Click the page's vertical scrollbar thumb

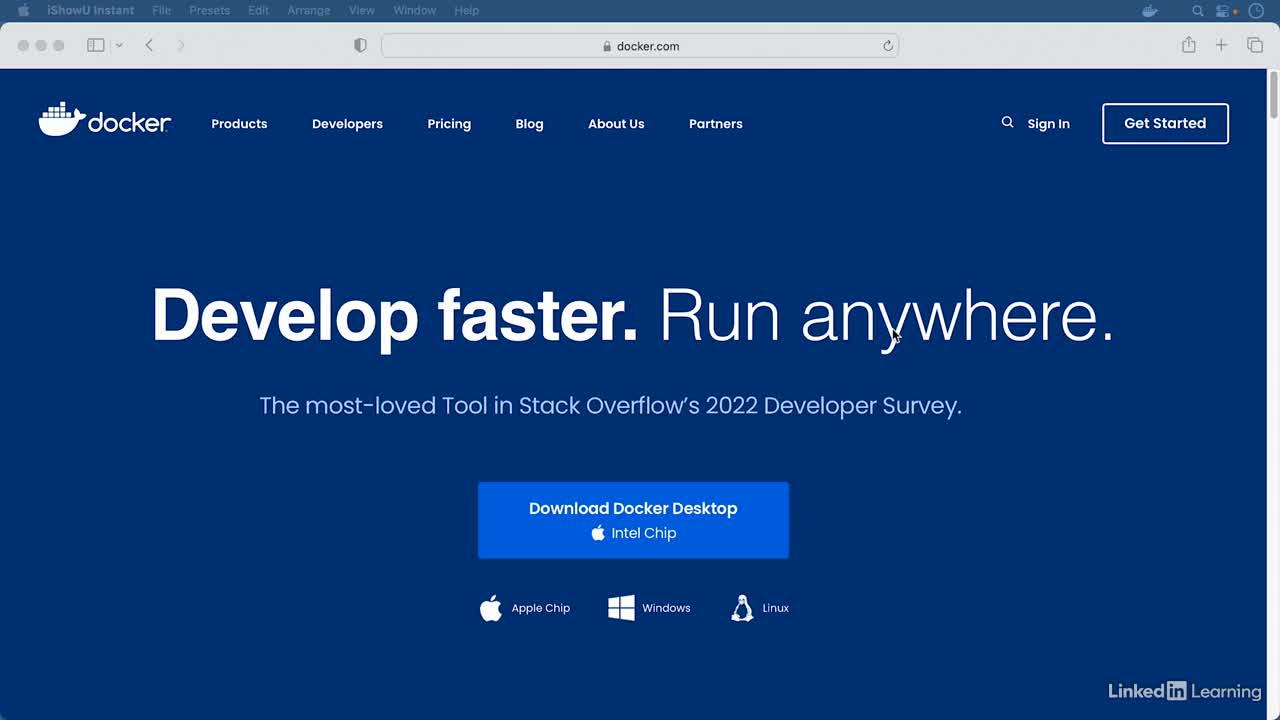coord(1273,94)
